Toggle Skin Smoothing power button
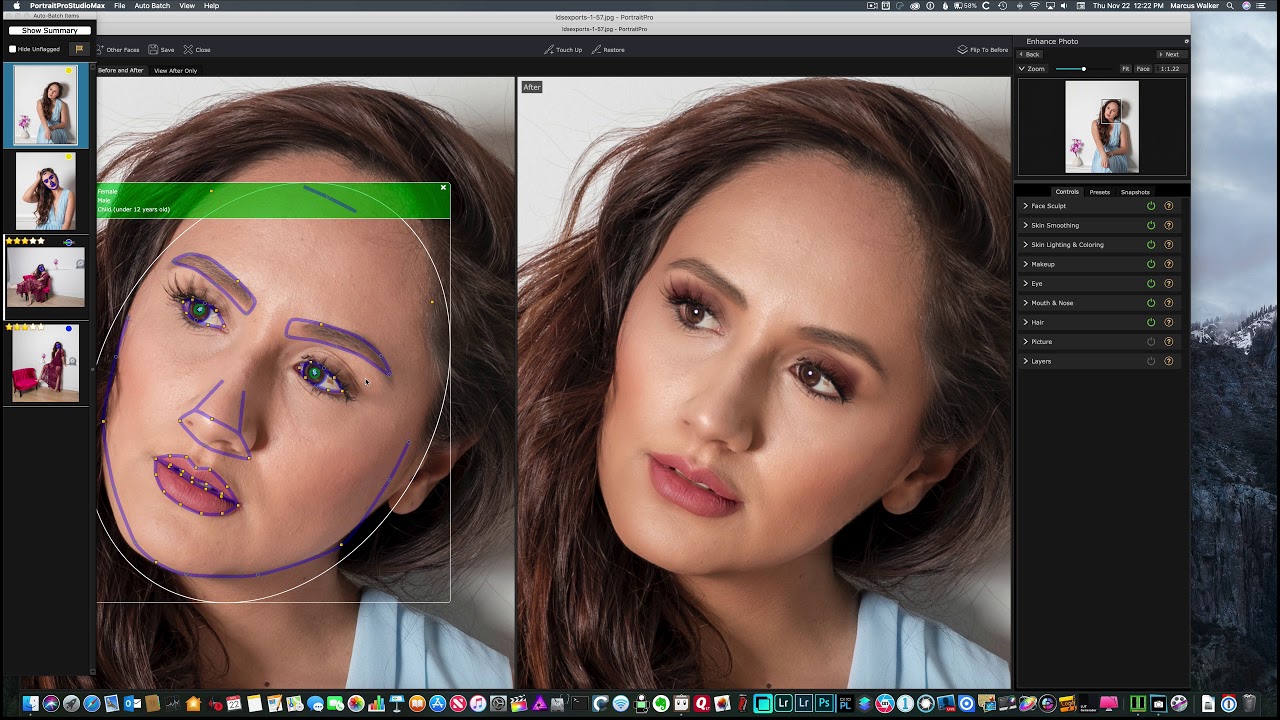 pos(1151,225)
